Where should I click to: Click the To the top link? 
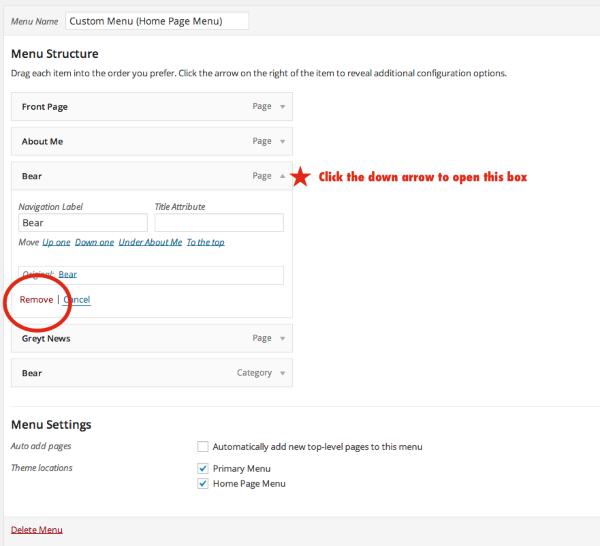(205, 242)
